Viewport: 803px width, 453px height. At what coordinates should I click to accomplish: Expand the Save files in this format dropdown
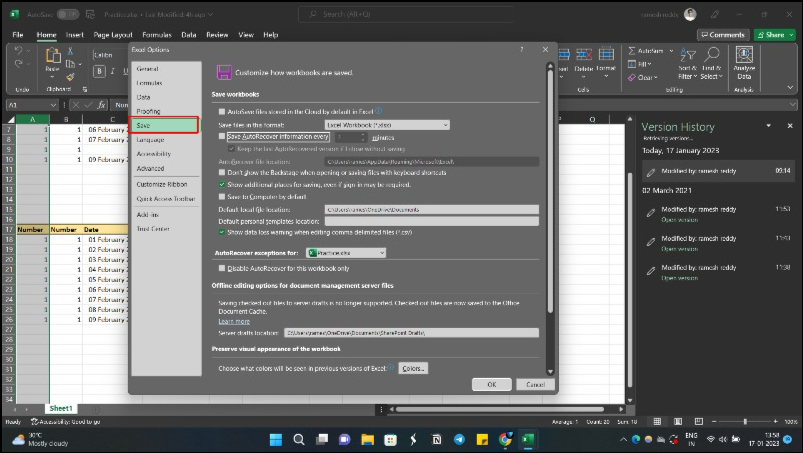click(x=387, y=124)
